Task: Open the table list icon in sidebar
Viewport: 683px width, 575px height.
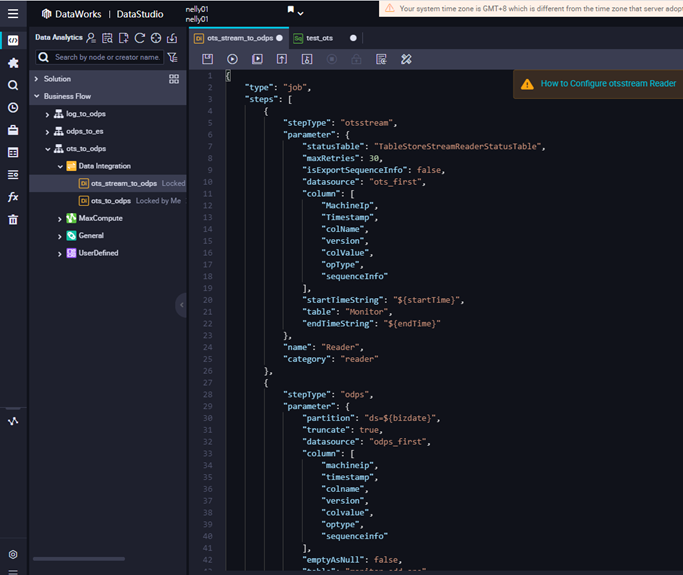Action: point(13,152)
